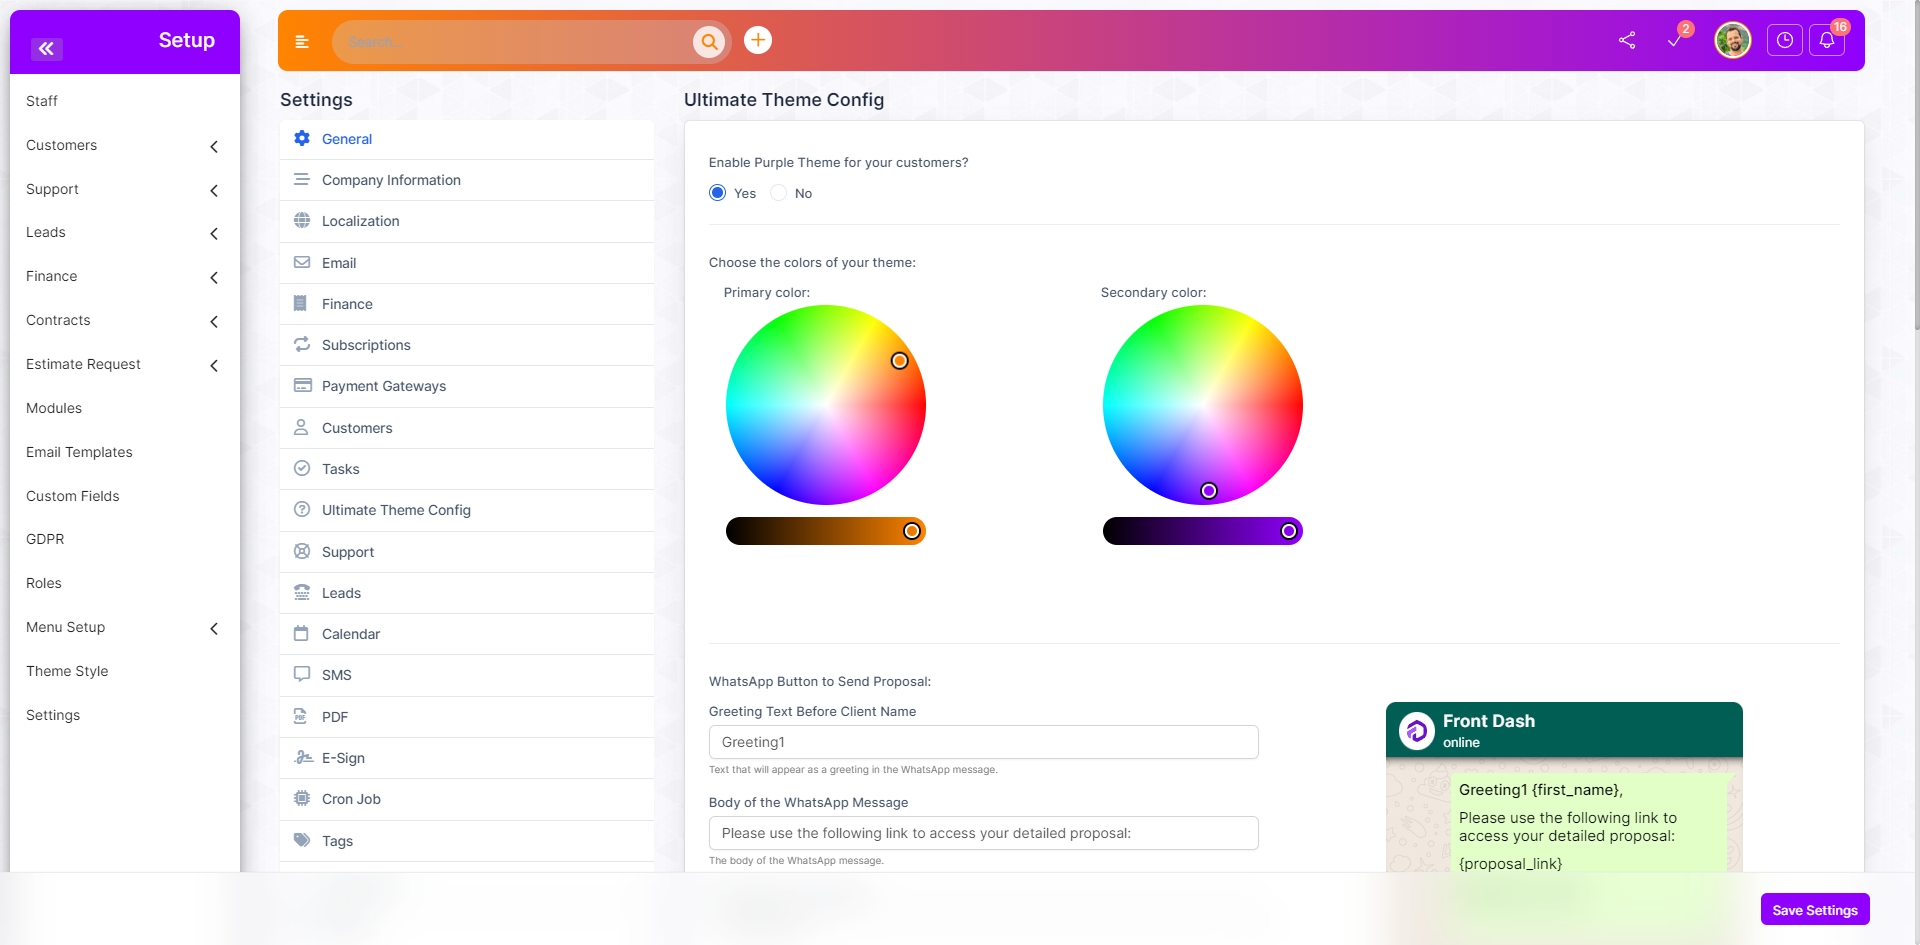Click the plus icon next to search
The width and height of the screenshot is (1920, 945).
click(758, 40)
